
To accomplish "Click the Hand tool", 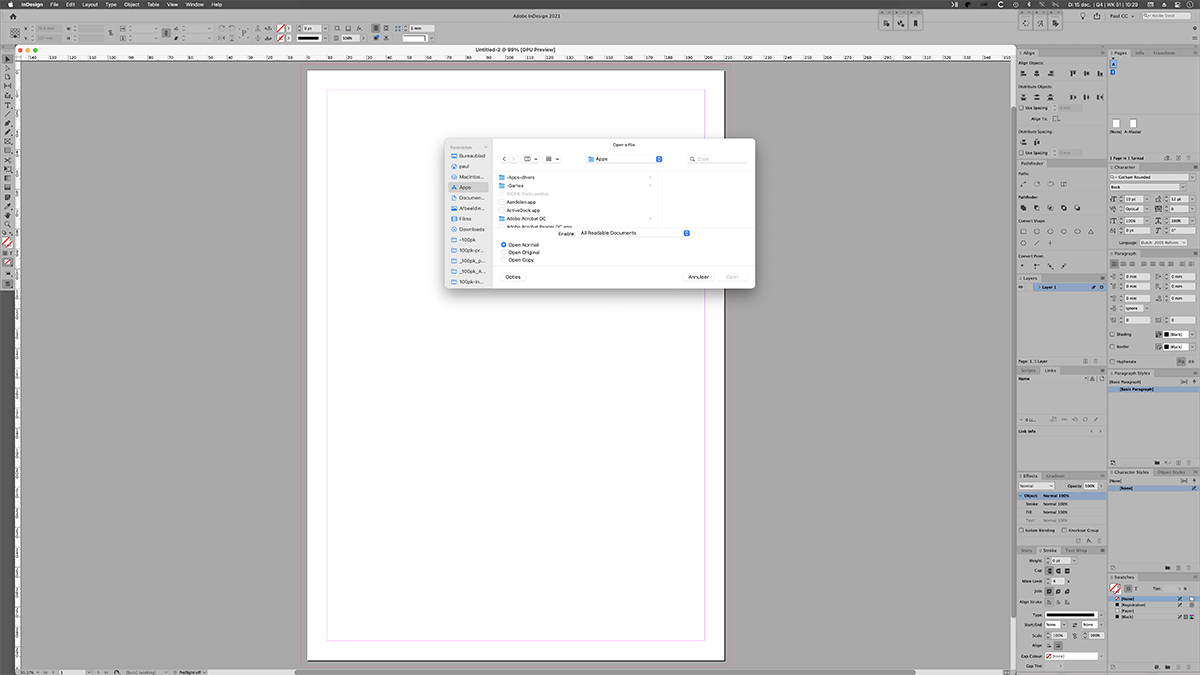I will pos(7,214).
